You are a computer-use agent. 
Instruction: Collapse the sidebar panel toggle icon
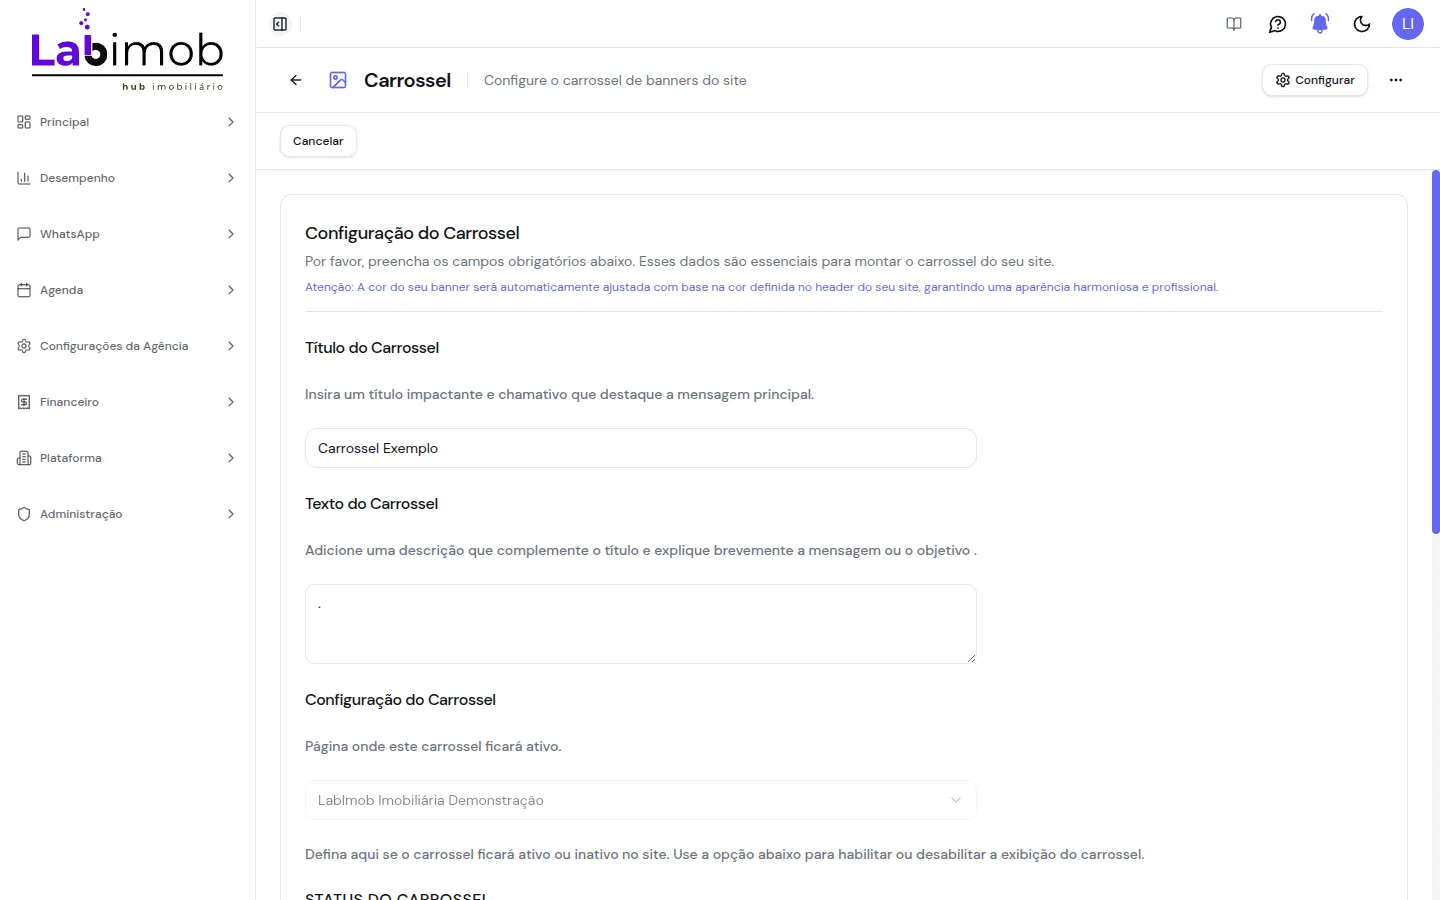[280, 24]
